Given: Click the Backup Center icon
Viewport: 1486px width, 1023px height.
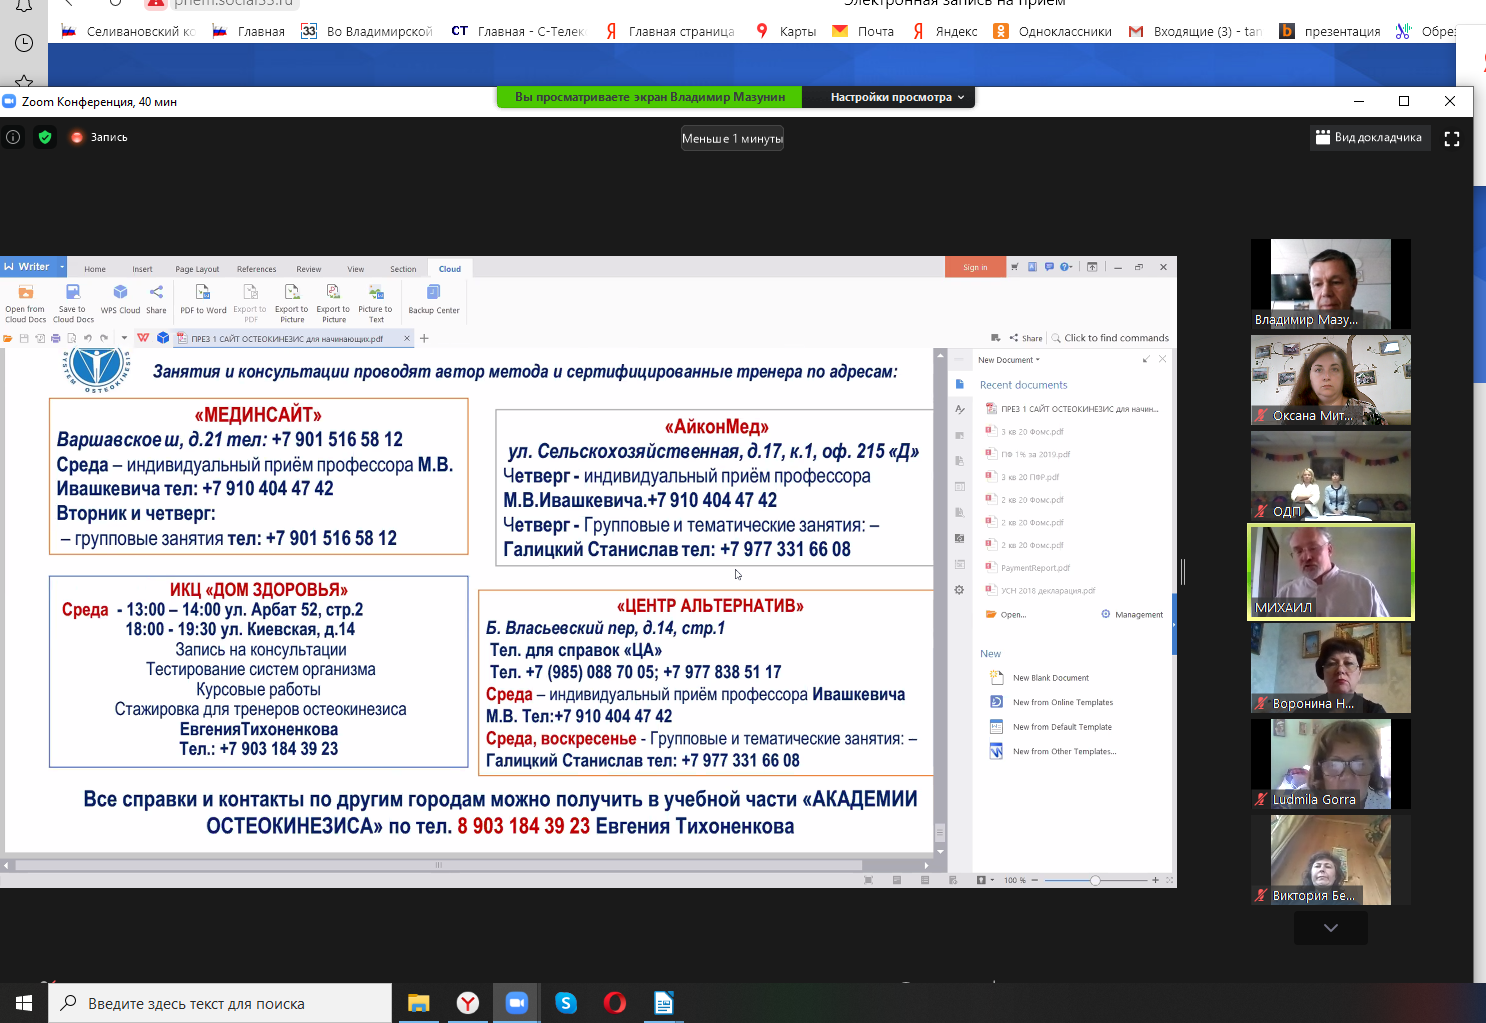Looking at the screenshot, I should 433,298.
